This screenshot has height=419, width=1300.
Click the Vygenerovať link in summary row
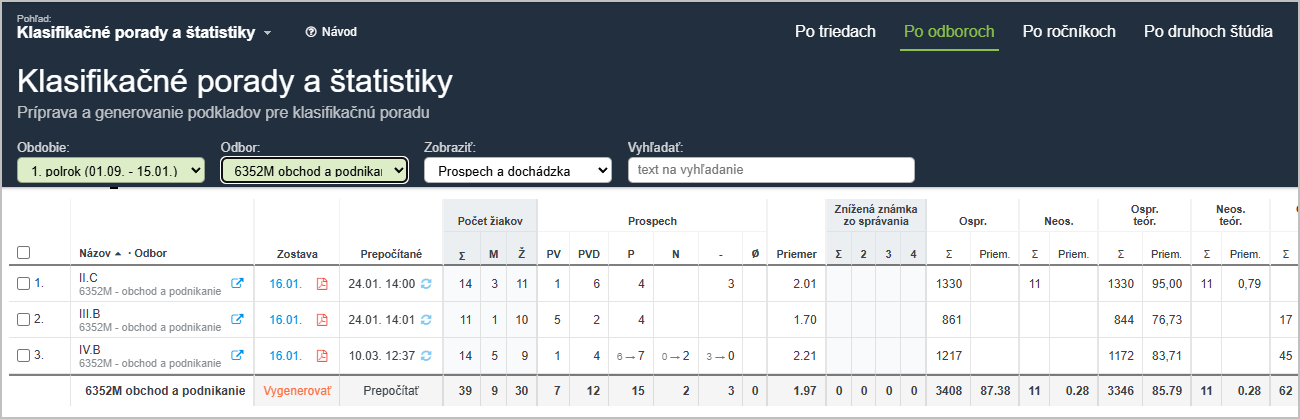(297, 391)
